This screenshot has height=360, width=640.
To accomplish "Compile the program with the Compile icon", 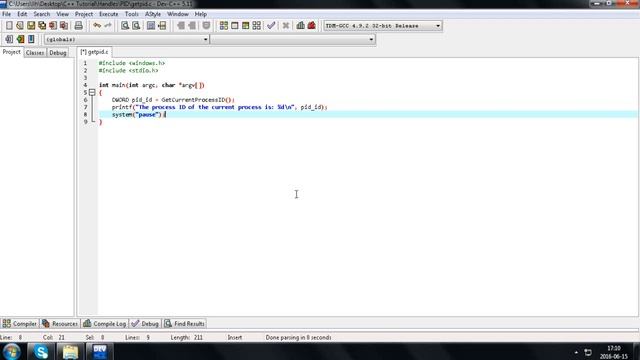I will coord(224,26).
